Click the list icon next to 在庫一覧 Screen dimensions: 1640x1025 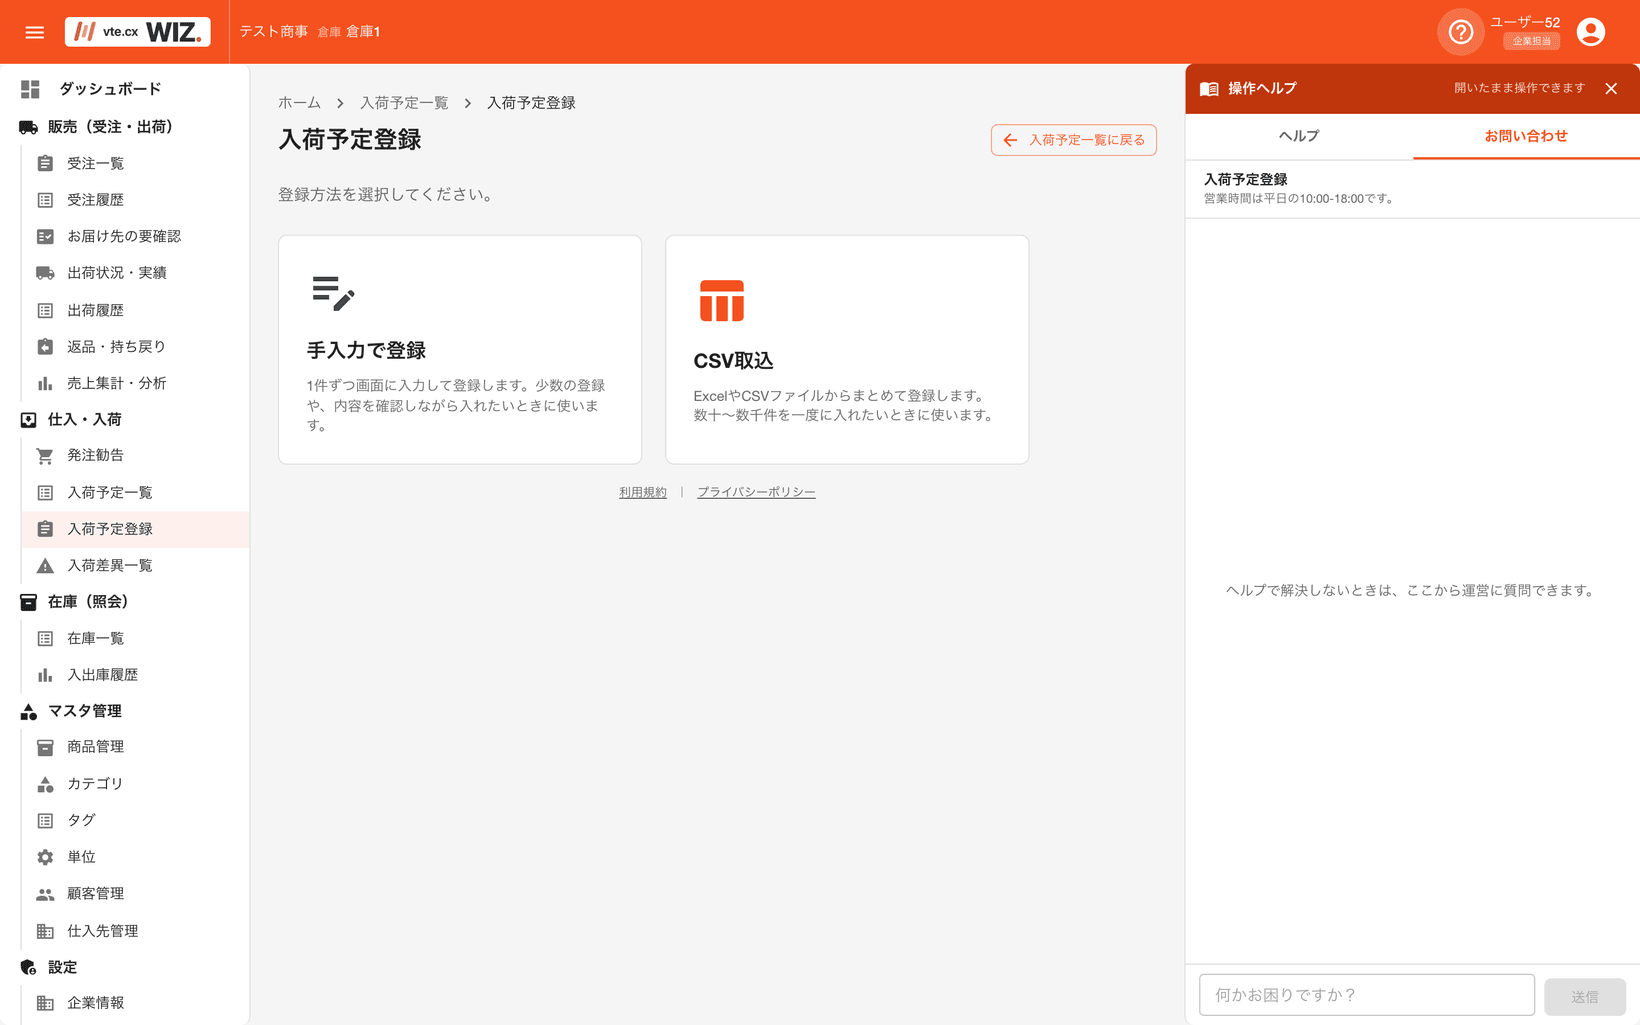click(x=45, y=638)
